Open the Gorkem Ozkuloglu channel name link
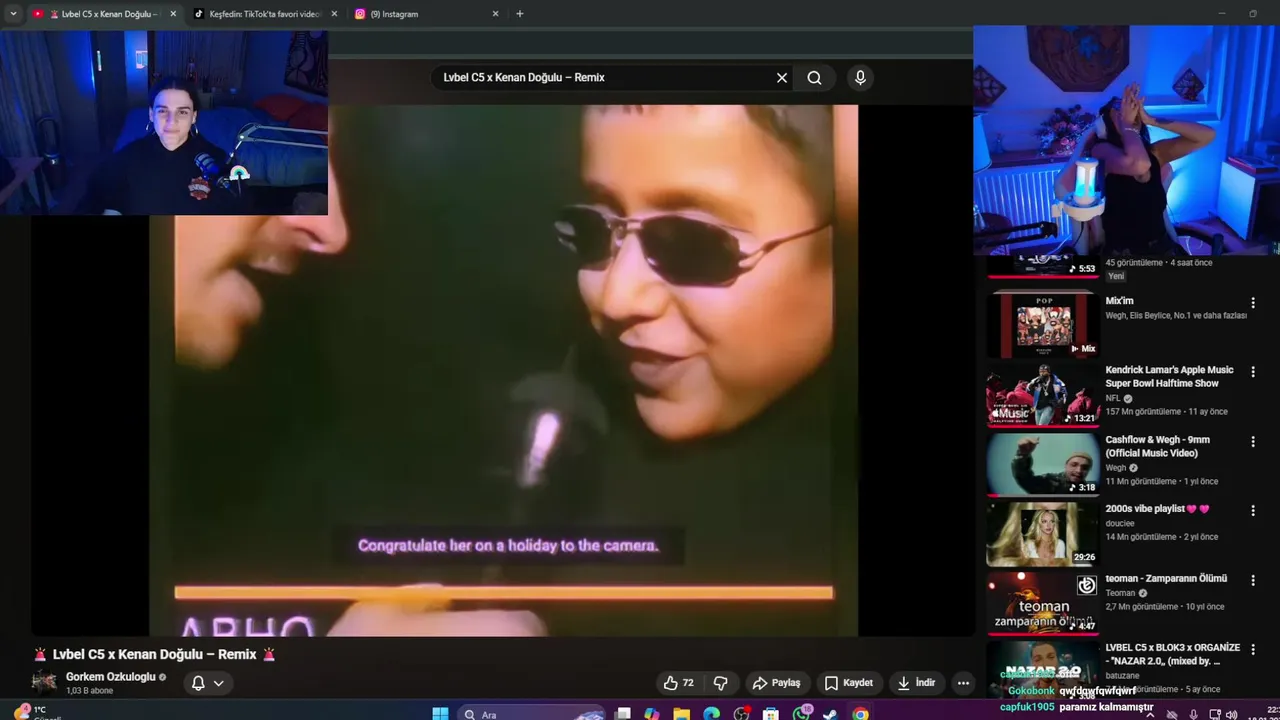 (111, 677)
